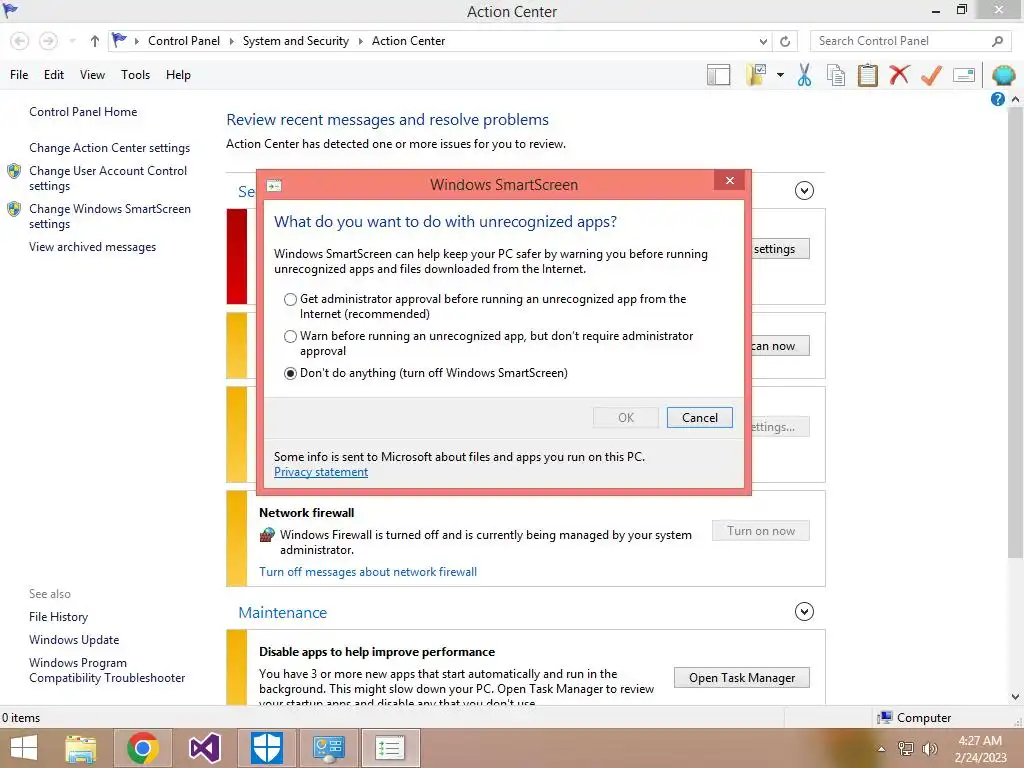The height and width of the screenshot is (768, 1024).
Task: Open the View menu
Action: (92, 75)
